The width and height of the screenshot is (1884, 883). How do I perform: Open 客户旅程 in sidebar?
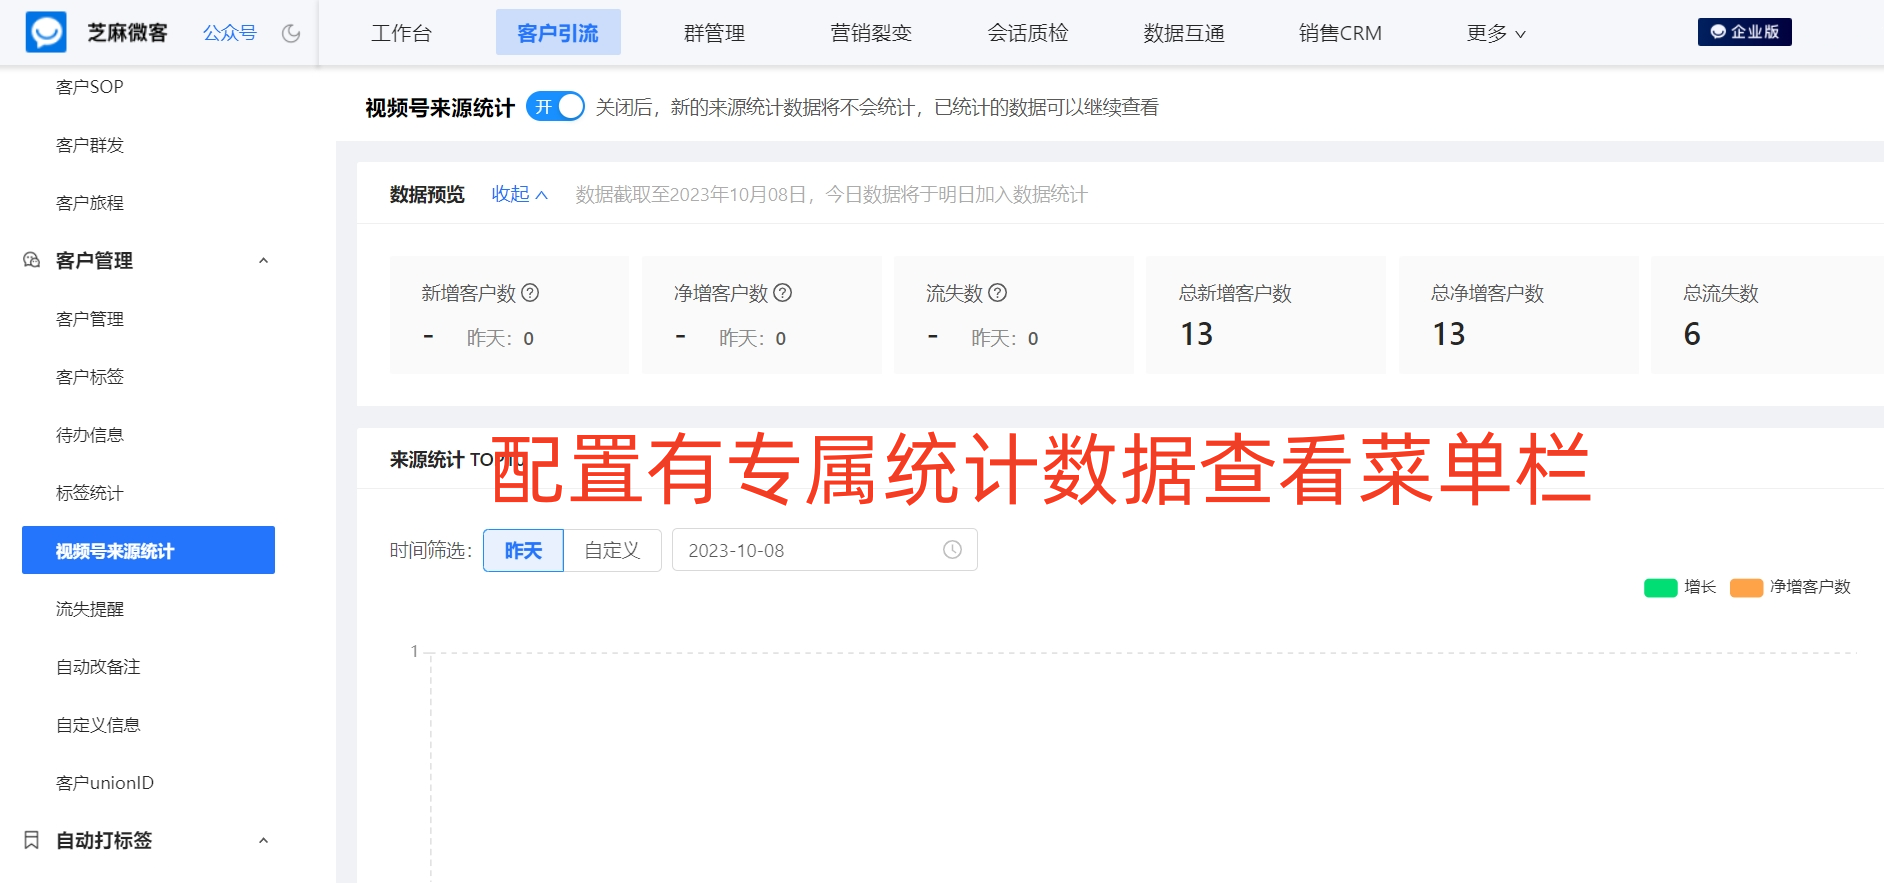(90, 203)
